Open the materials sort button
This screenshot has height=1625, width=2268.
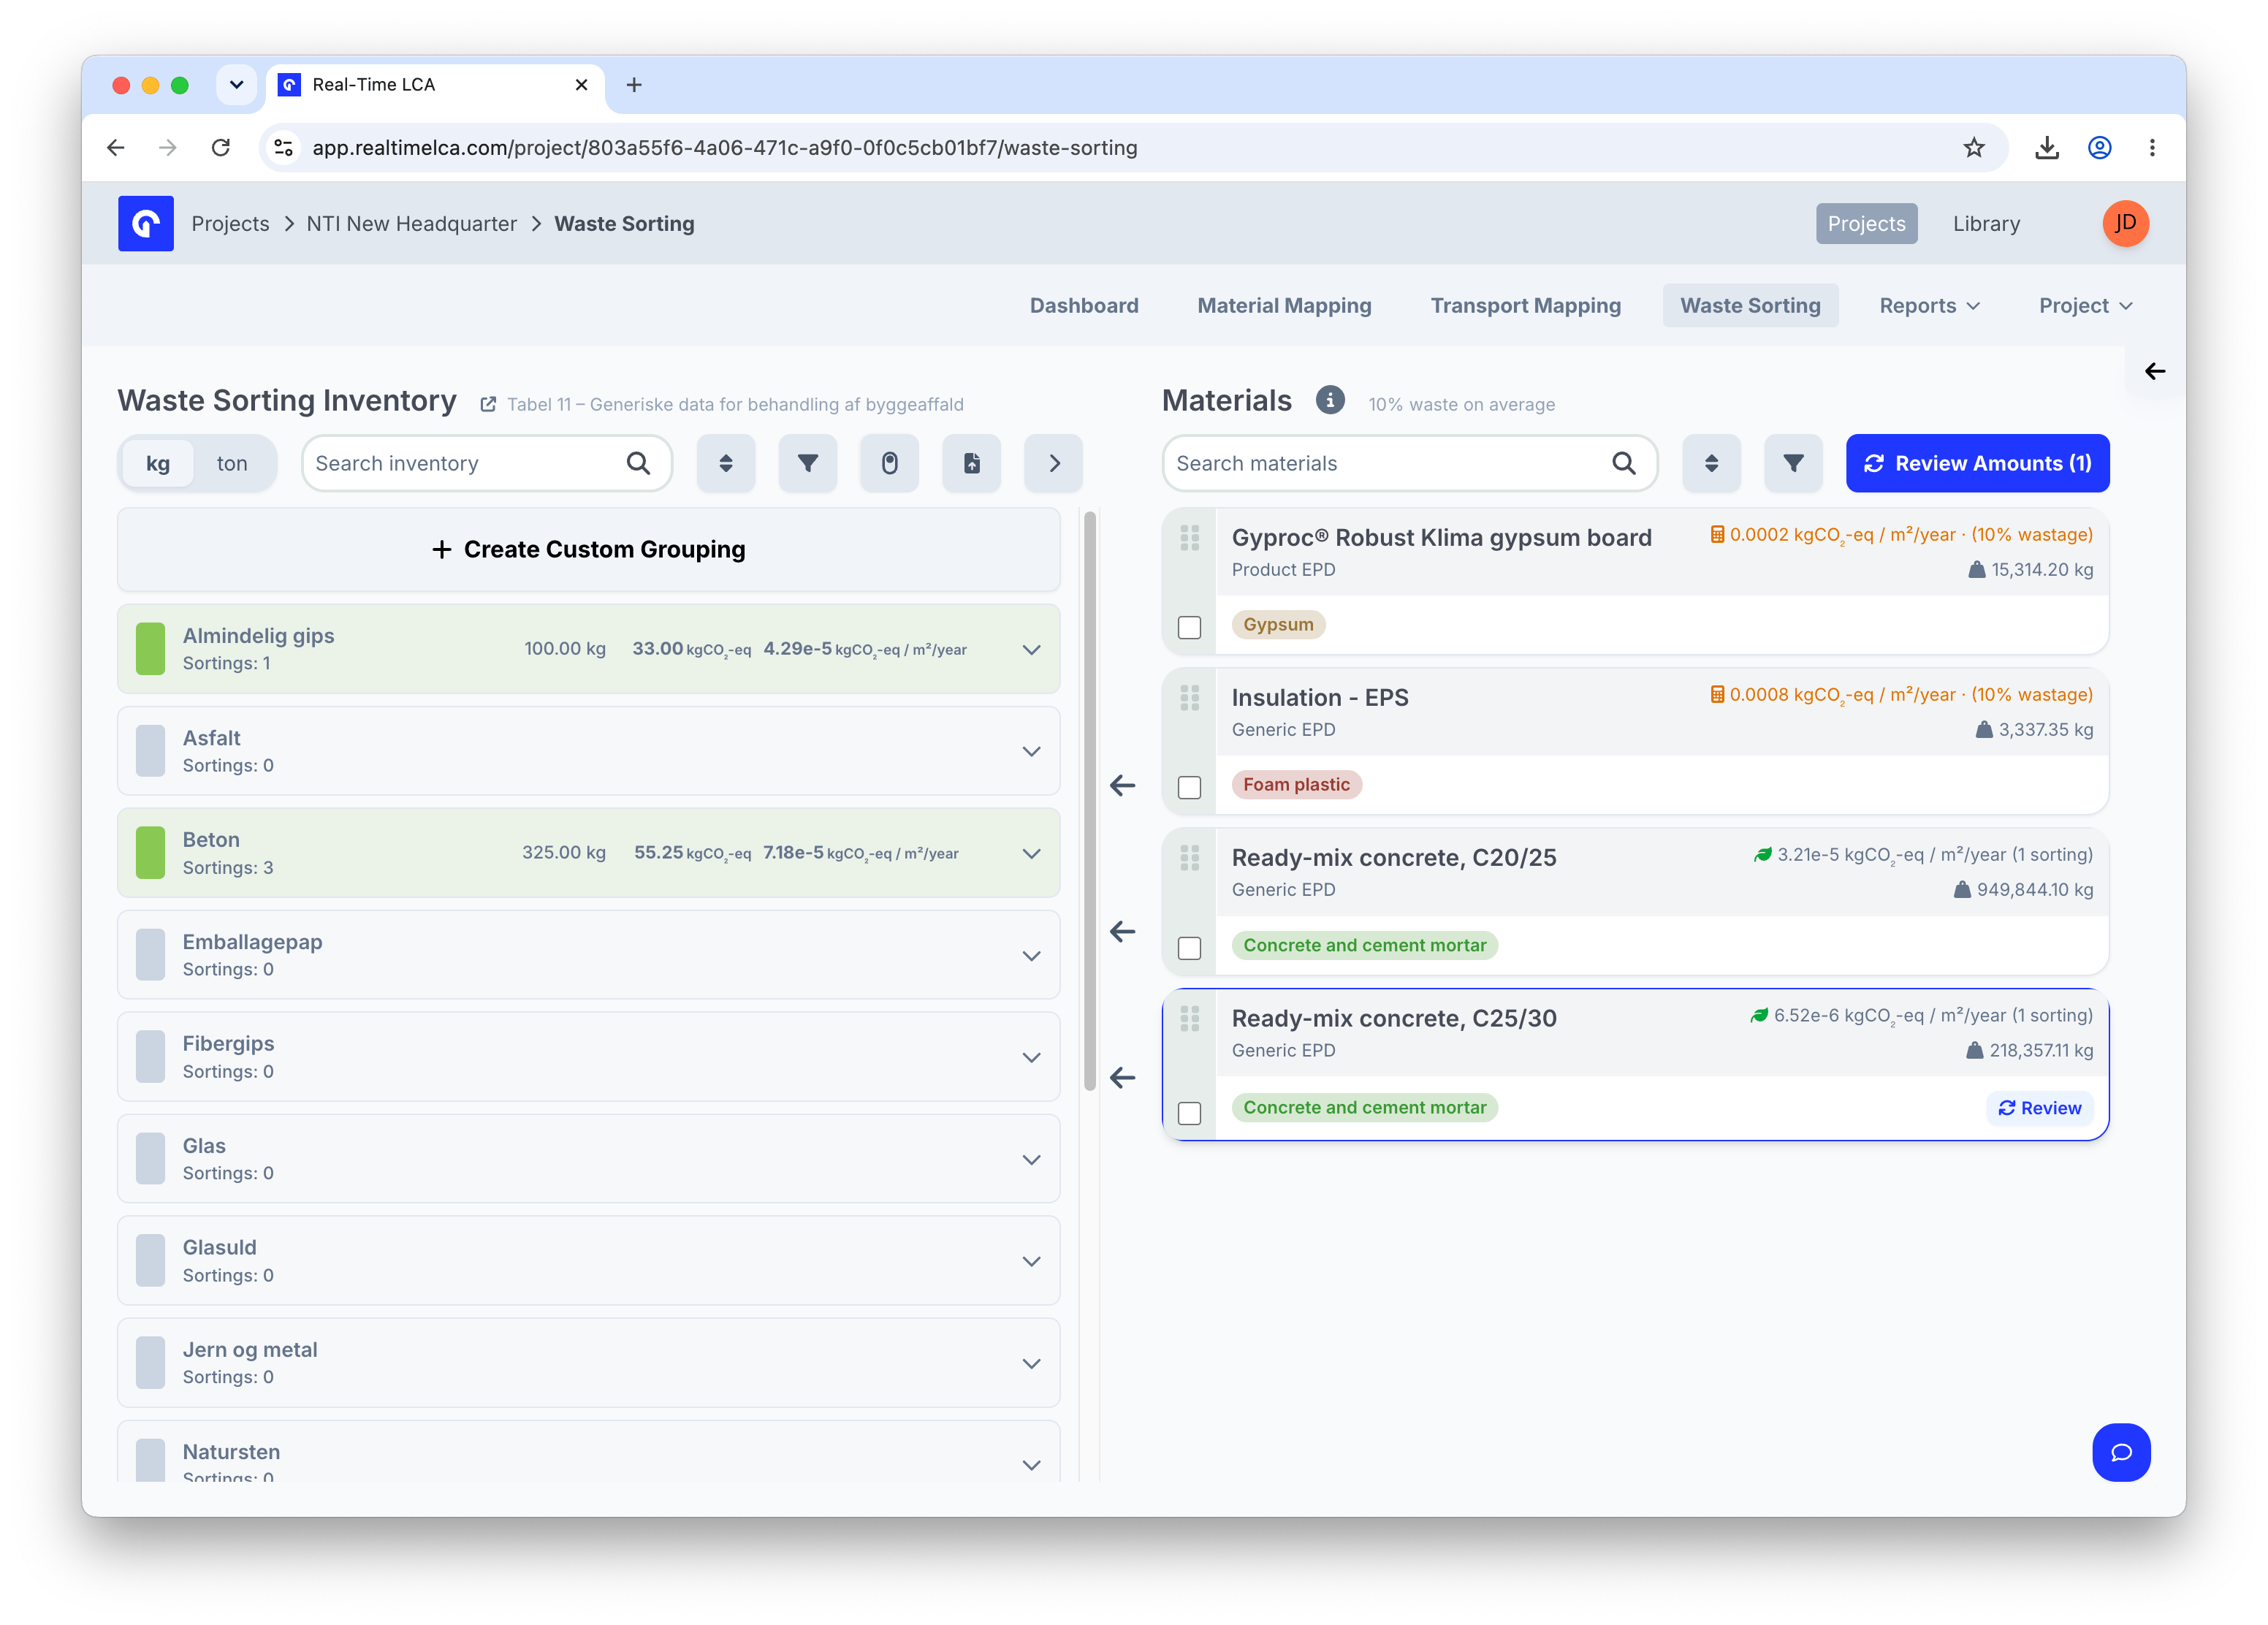coord(1711,463)
